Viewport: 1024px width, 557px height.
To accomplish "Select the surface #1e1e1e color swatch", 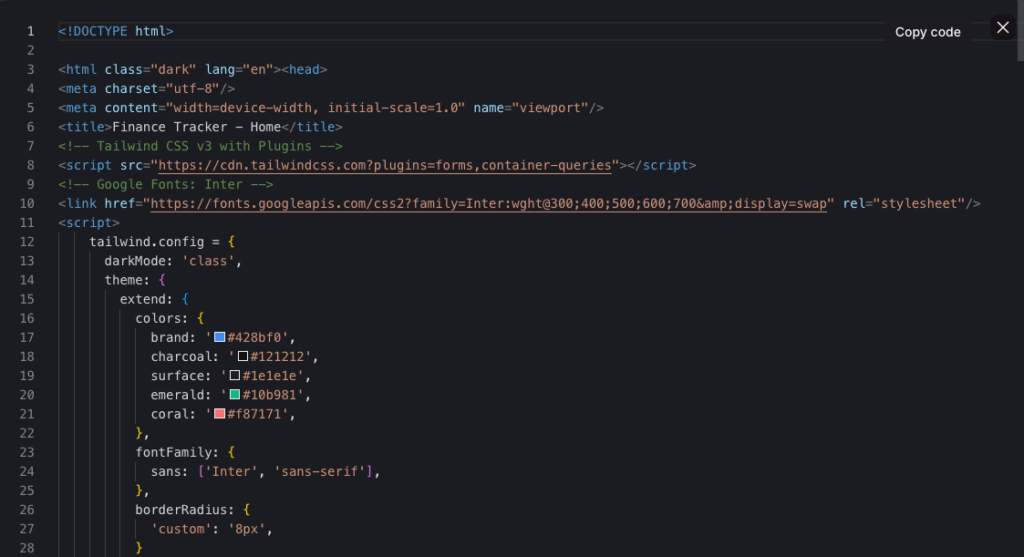I will [235, 375].
